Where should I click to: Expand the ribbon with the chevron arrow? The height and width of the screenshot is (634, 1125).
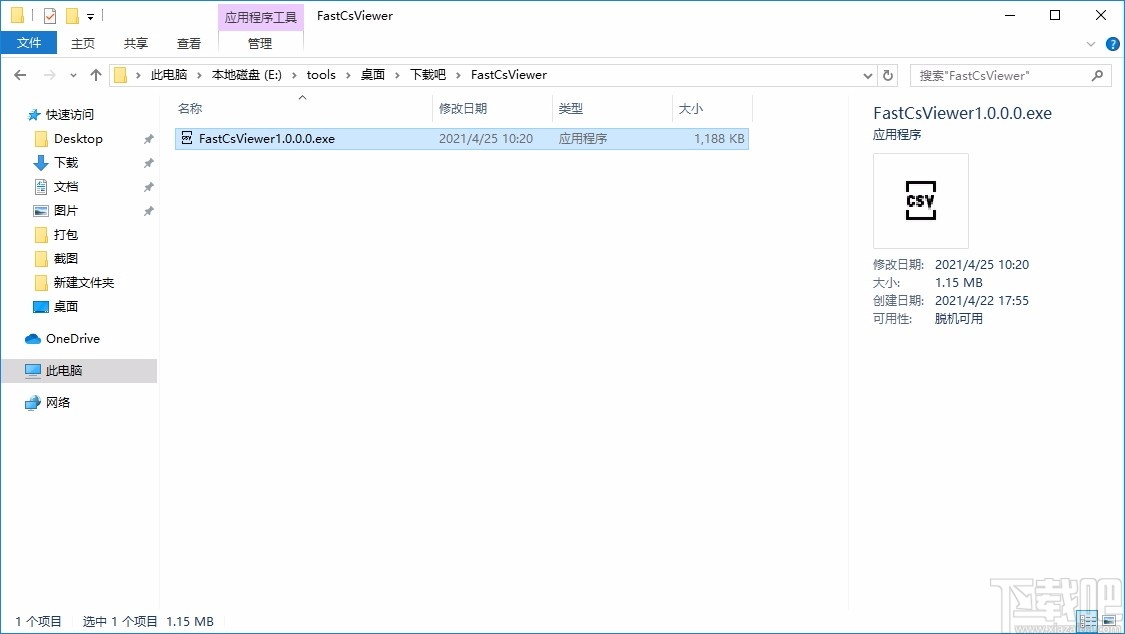(x=1091, y=43)
